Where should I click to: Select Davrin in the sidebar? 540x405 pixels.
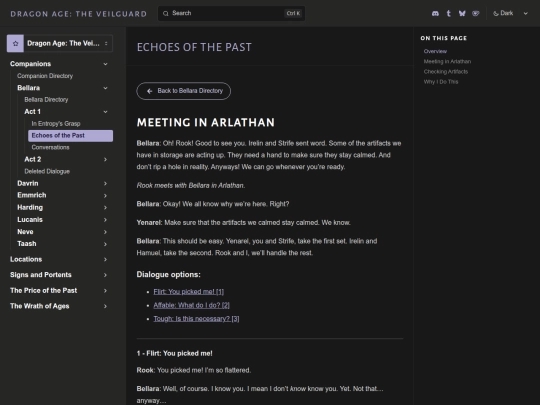tap(28, 184)
